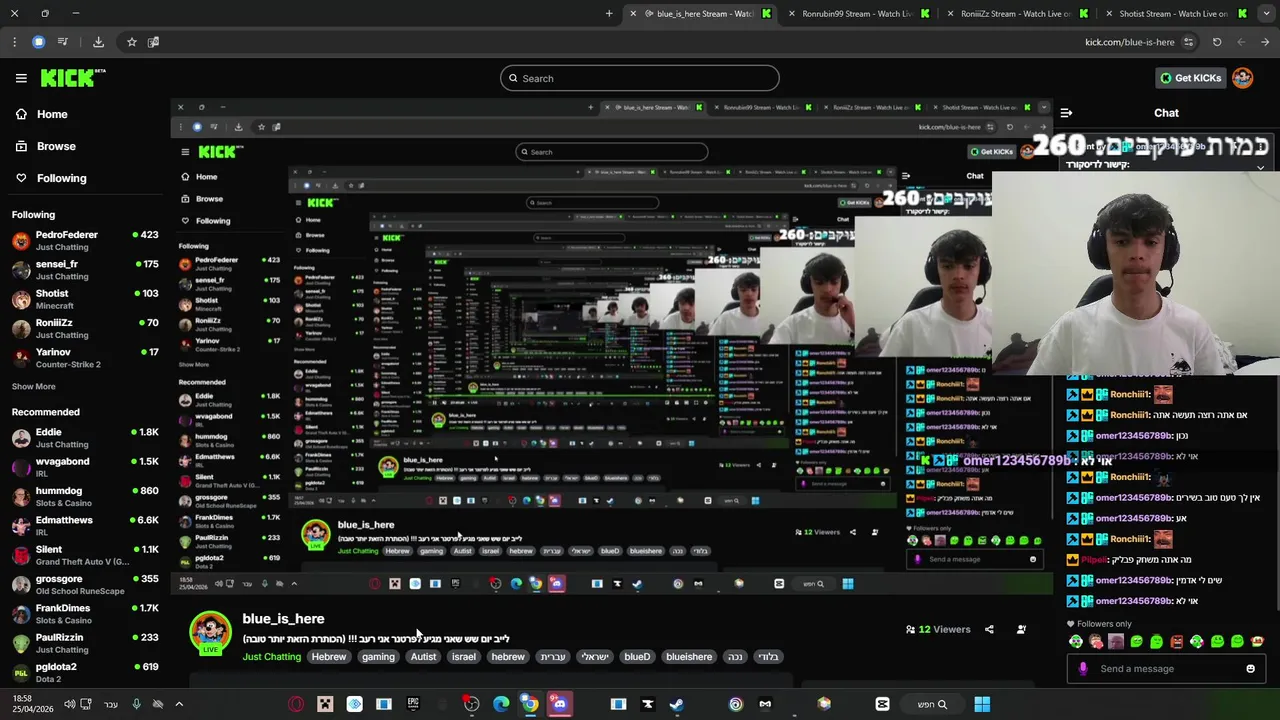The image size is (1280, 720).
Task: Toggle system volume speaker icon
Action: (x=69, y=704)
